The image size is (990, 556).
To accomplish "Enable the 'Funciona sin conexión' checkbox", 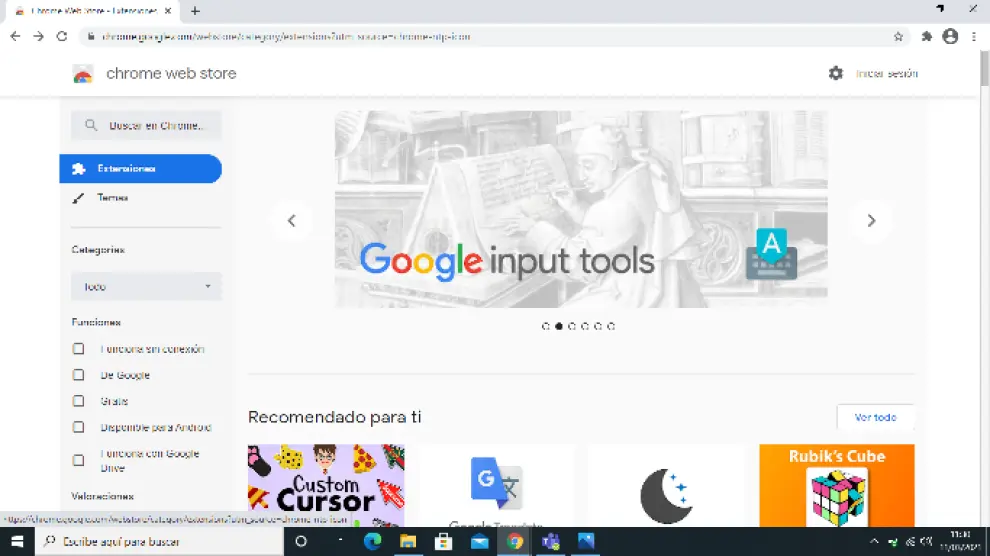I will [x=78, y=349].
